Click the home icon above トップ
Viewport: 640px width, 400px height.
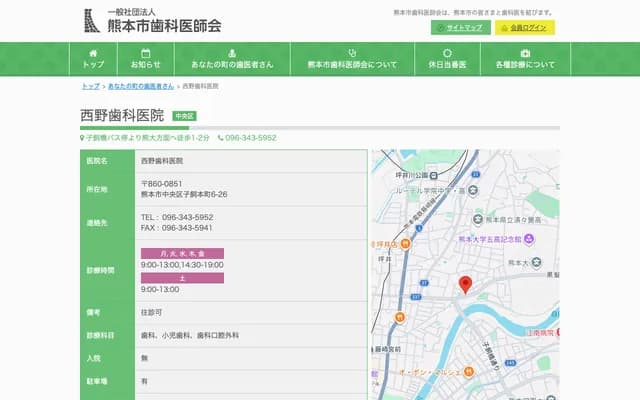(x=93, y=52)
